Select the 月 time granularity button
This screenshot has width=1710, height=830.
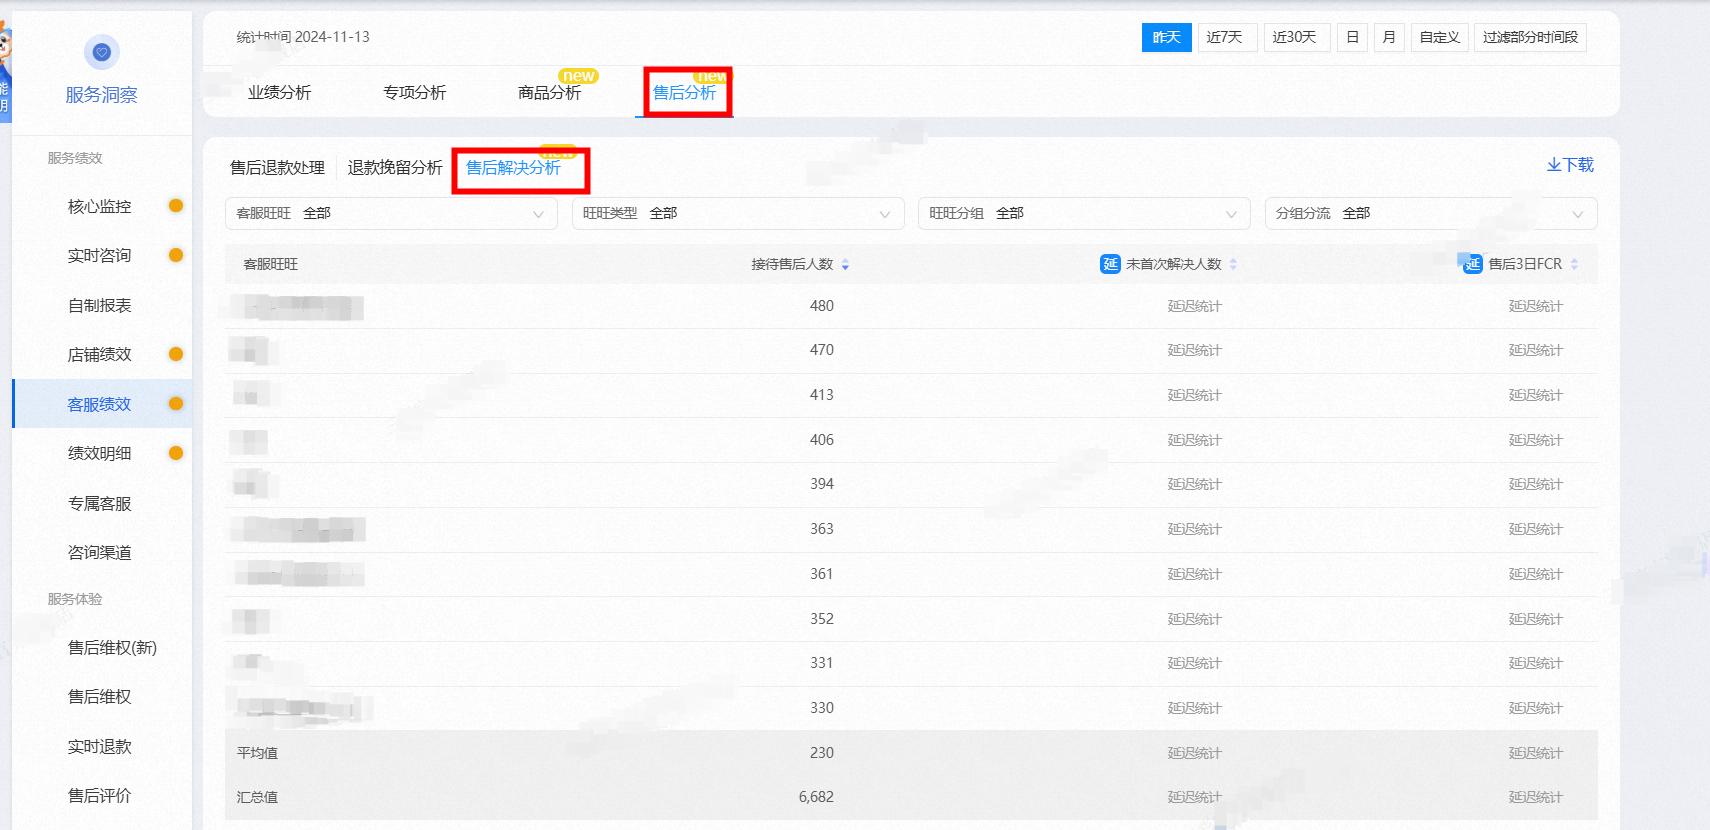1389,37
